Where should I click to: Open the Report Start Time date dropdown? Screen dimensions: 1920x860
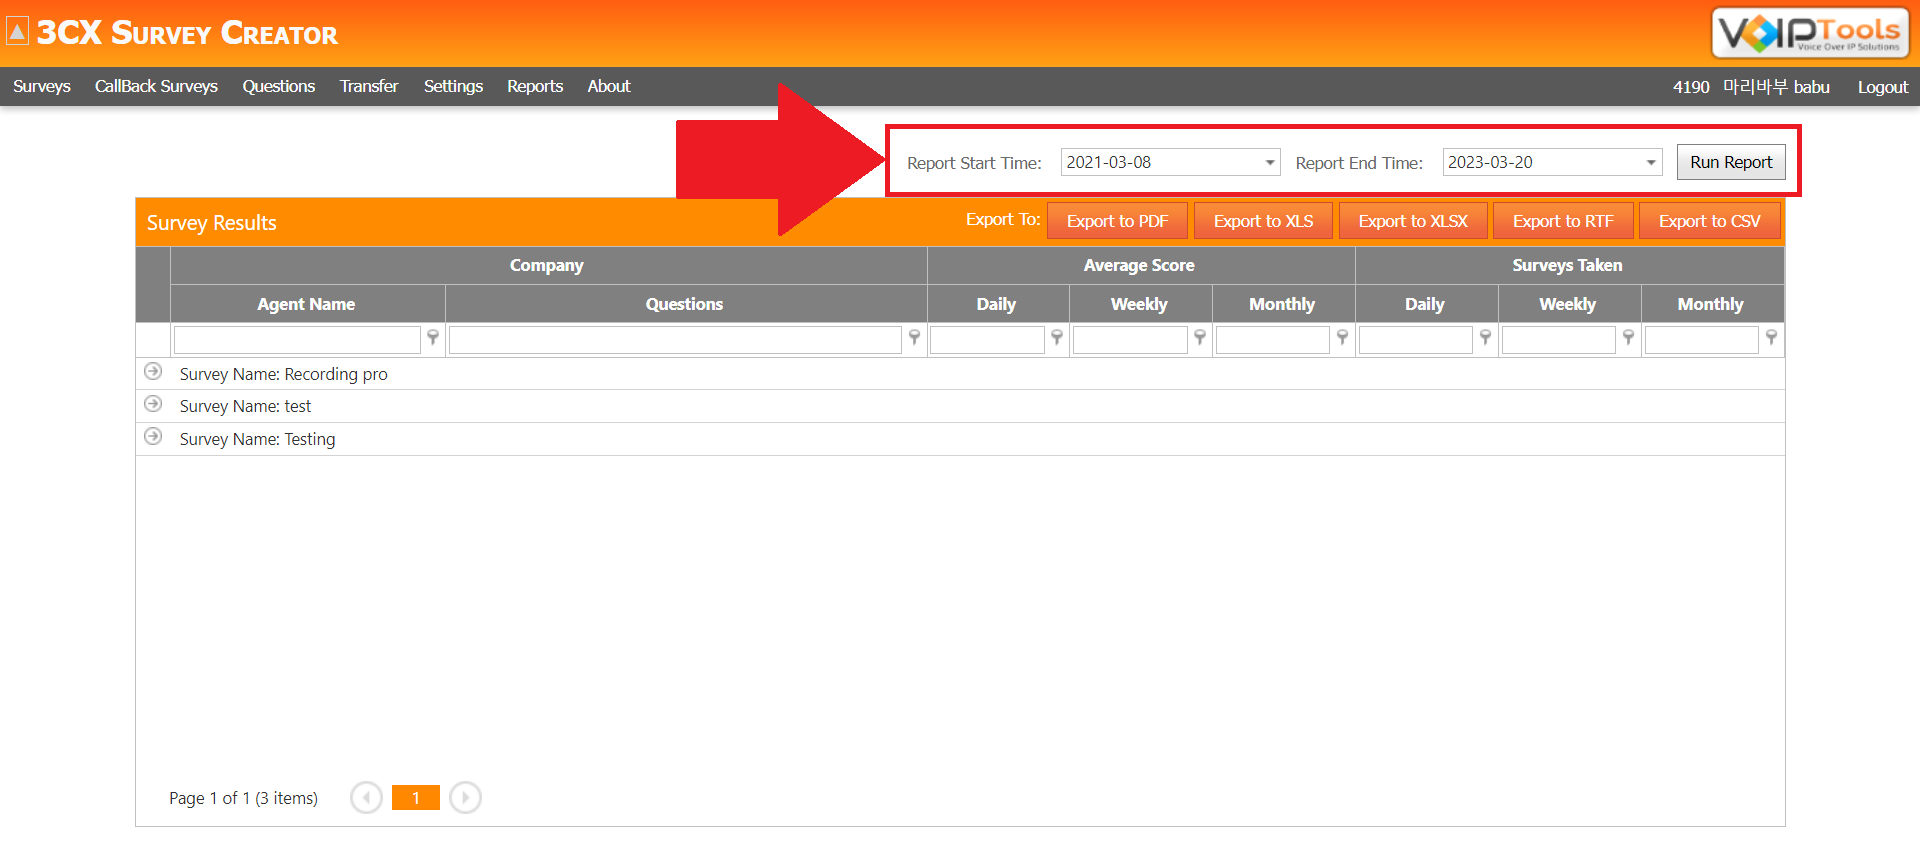[1269, 162]
